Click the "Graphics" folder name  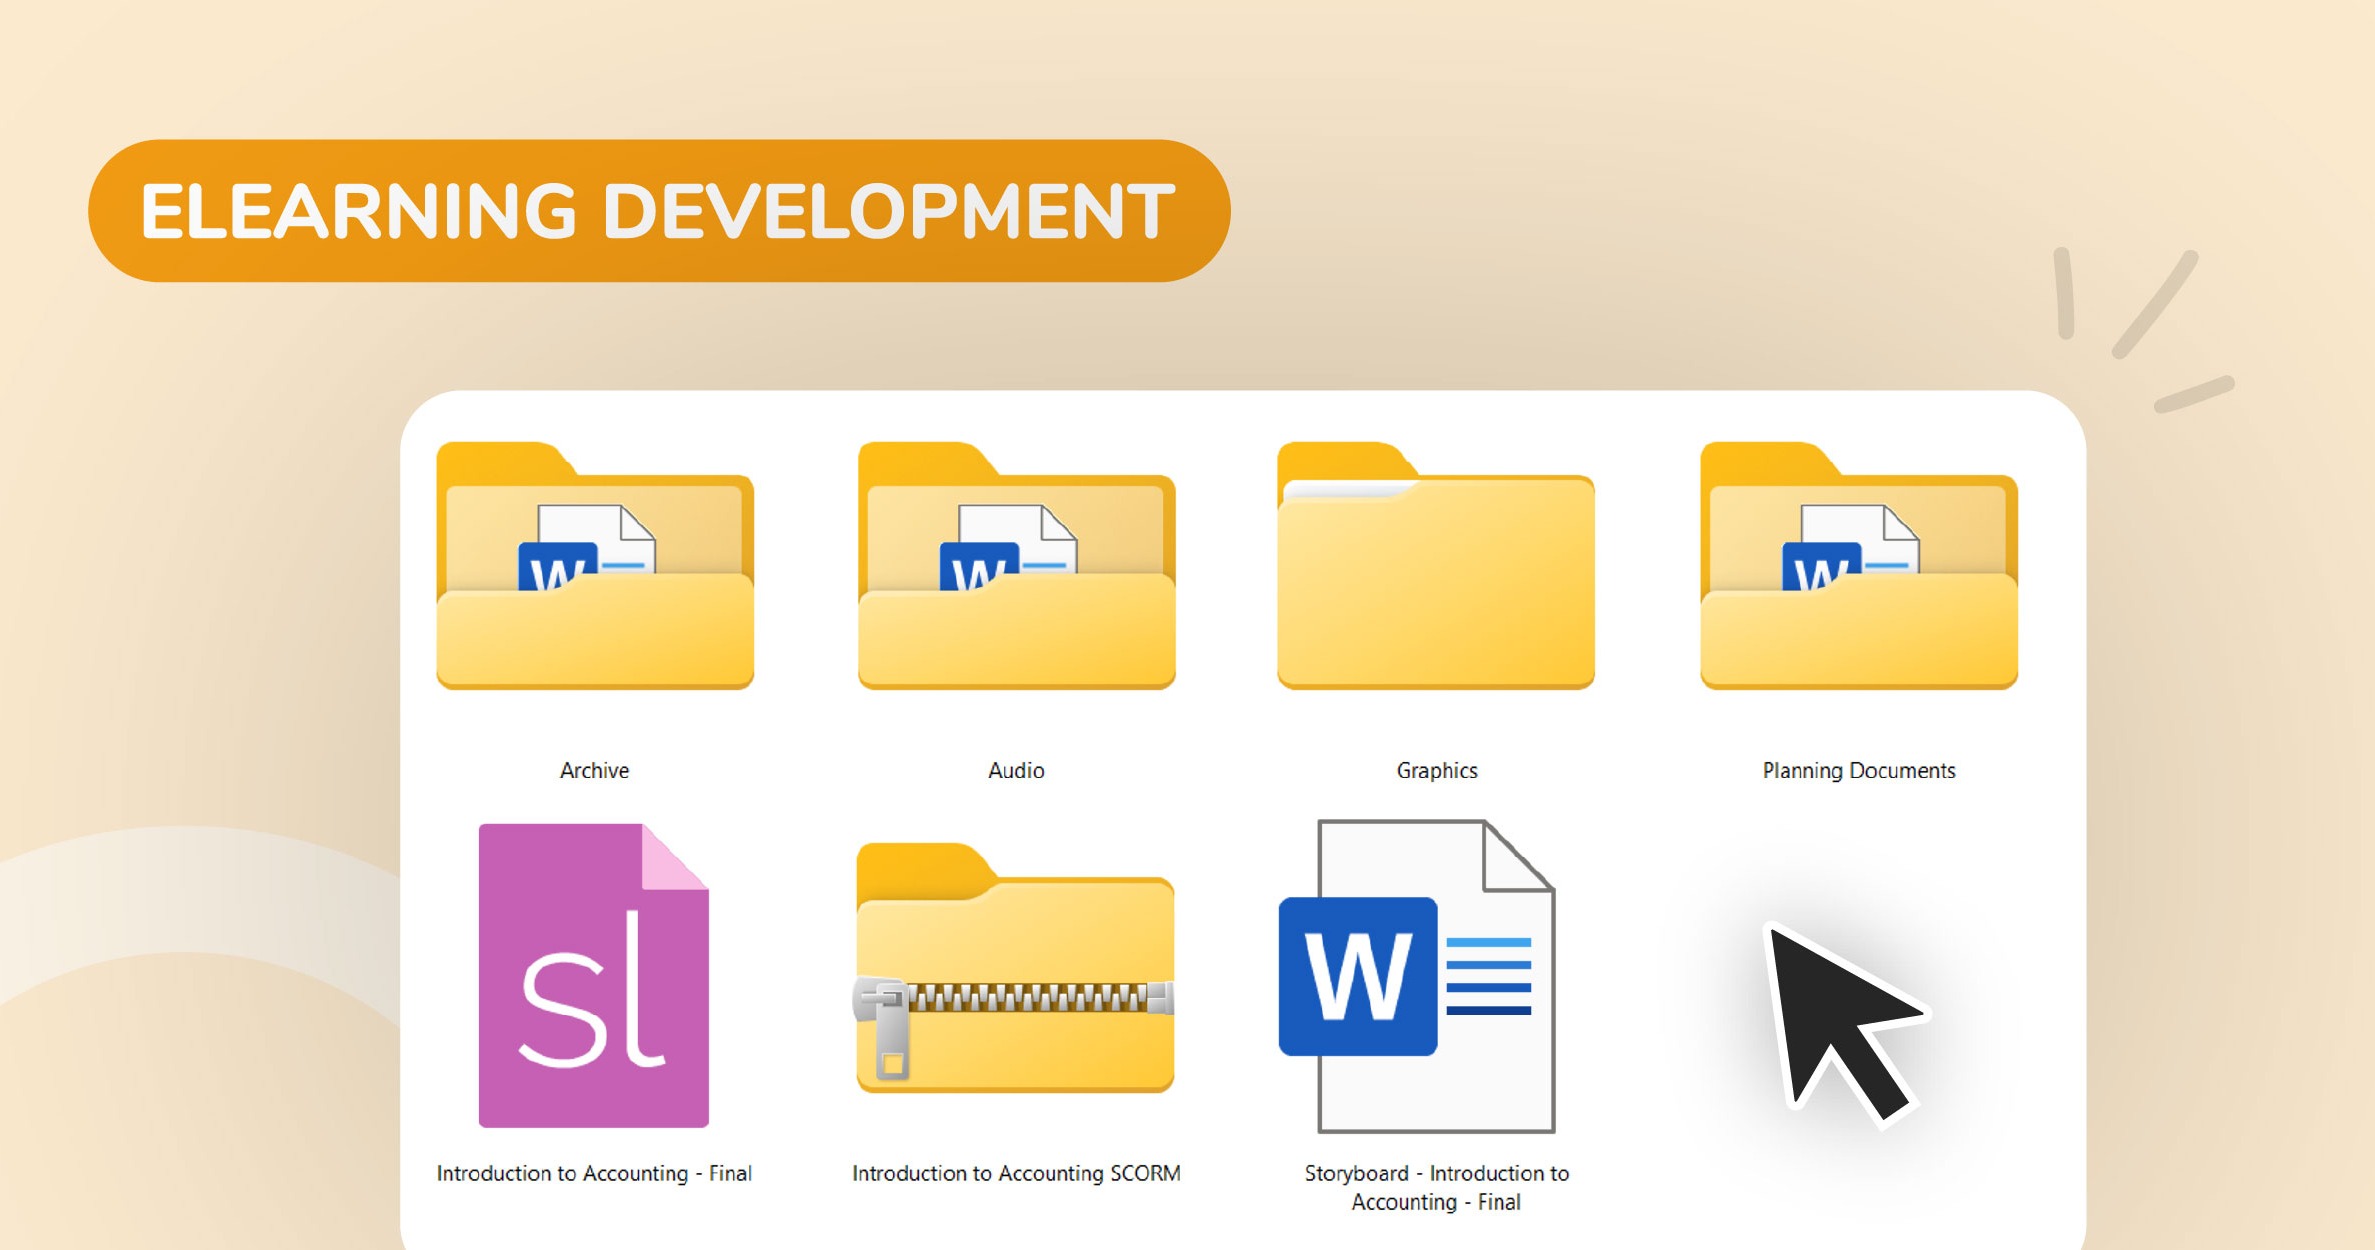coord(1437,771)
